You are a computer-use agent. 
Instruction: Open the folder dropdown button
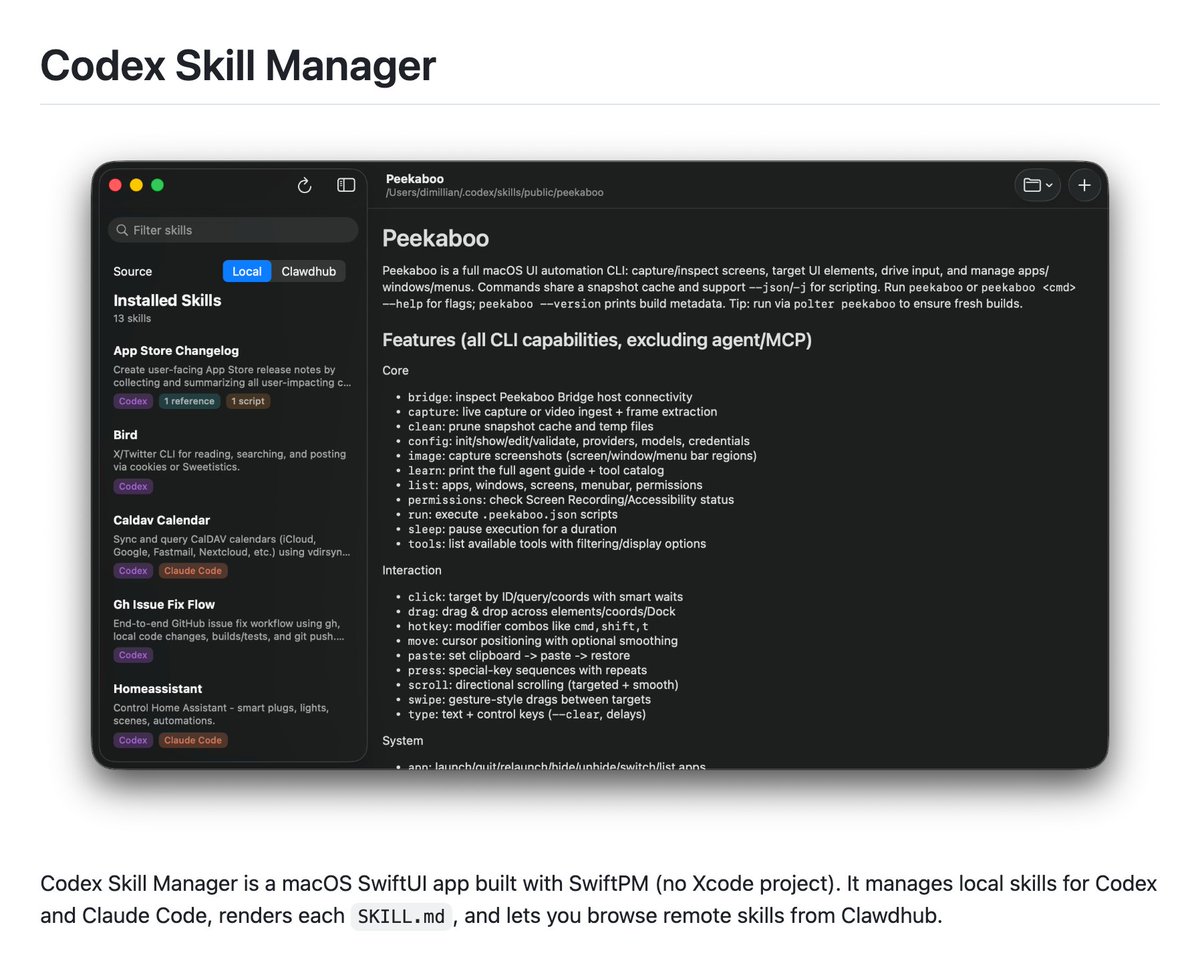1037,185
